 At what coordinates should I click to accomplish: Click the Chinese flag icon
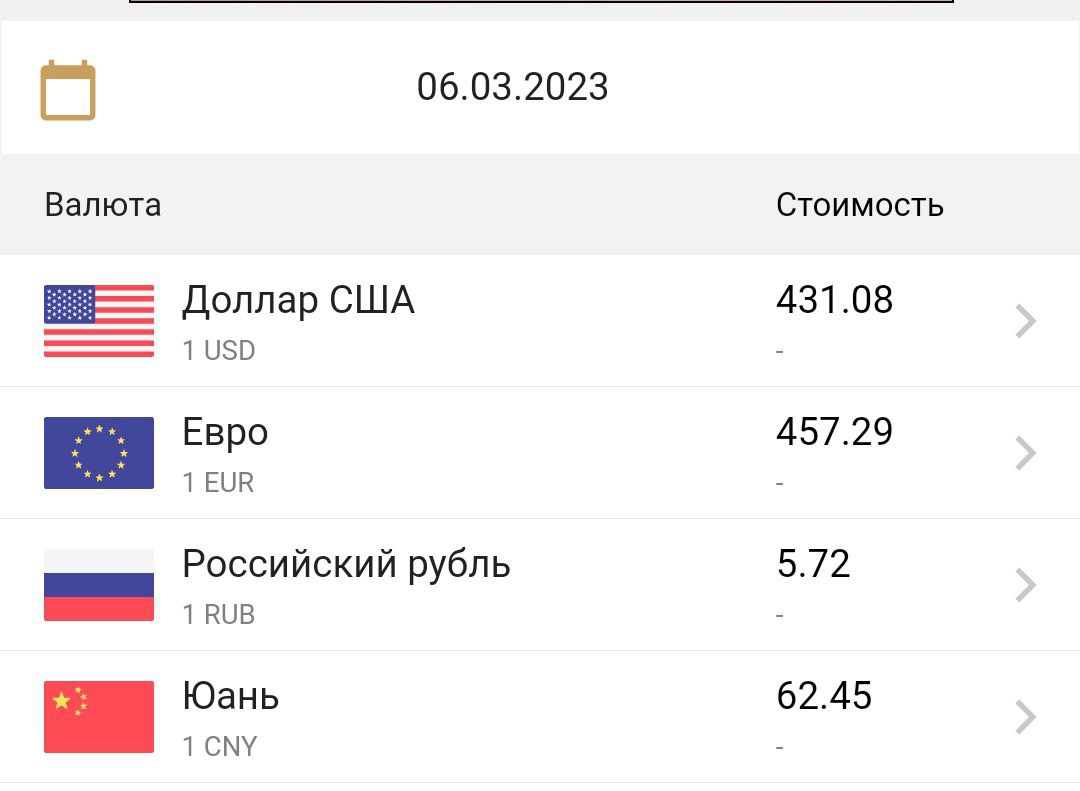click(99, 716)
